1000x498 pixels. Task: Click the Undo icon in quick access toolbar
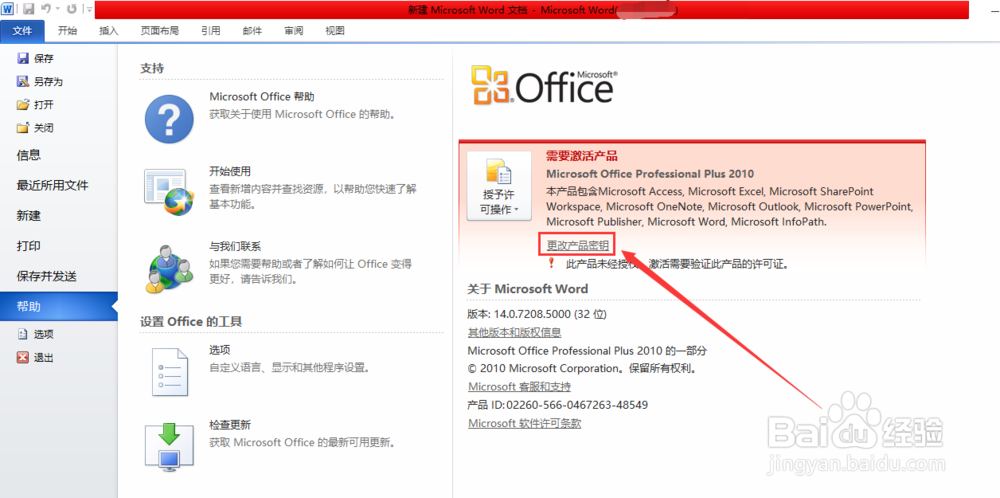click(45, 9)
